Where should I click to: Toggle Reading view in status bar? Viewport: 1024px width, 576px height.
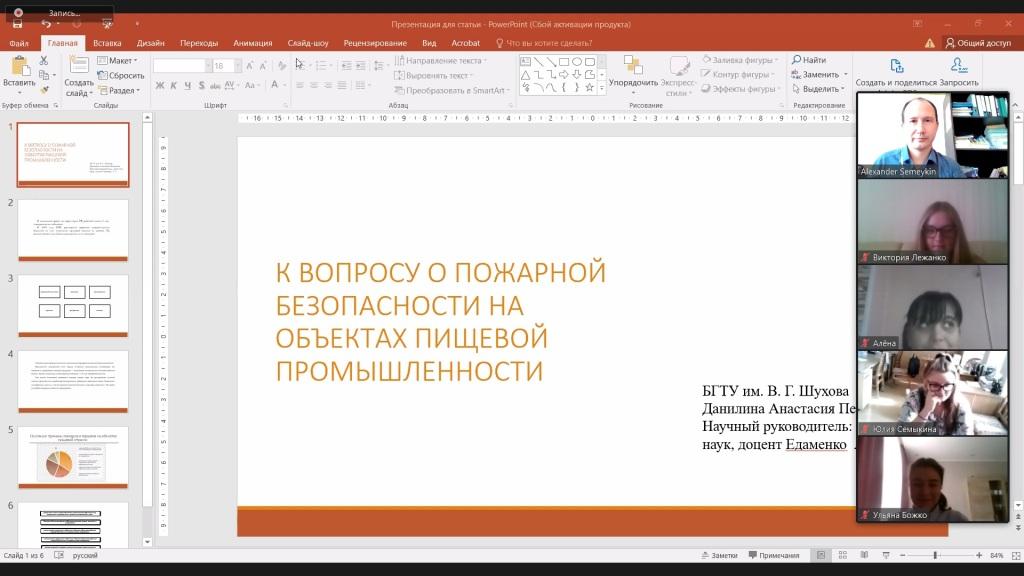click(x=864, y=555)
